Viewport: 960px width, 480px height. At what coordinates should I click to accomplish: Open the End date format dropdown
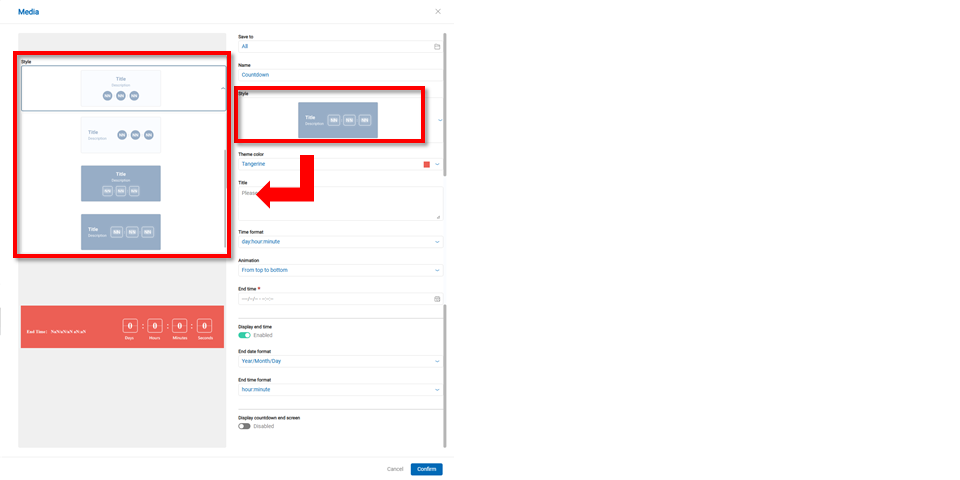click(339, 361)
